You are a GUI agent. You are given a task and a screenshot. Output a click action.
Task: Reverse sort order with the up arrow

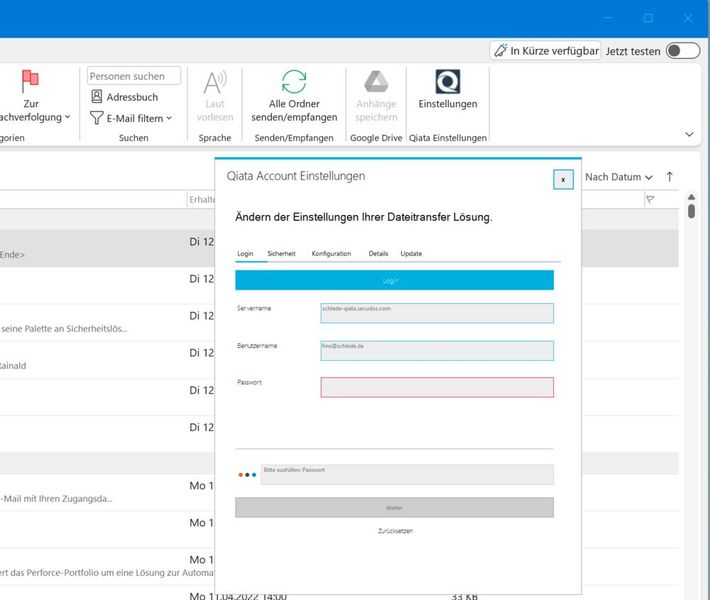669,177
